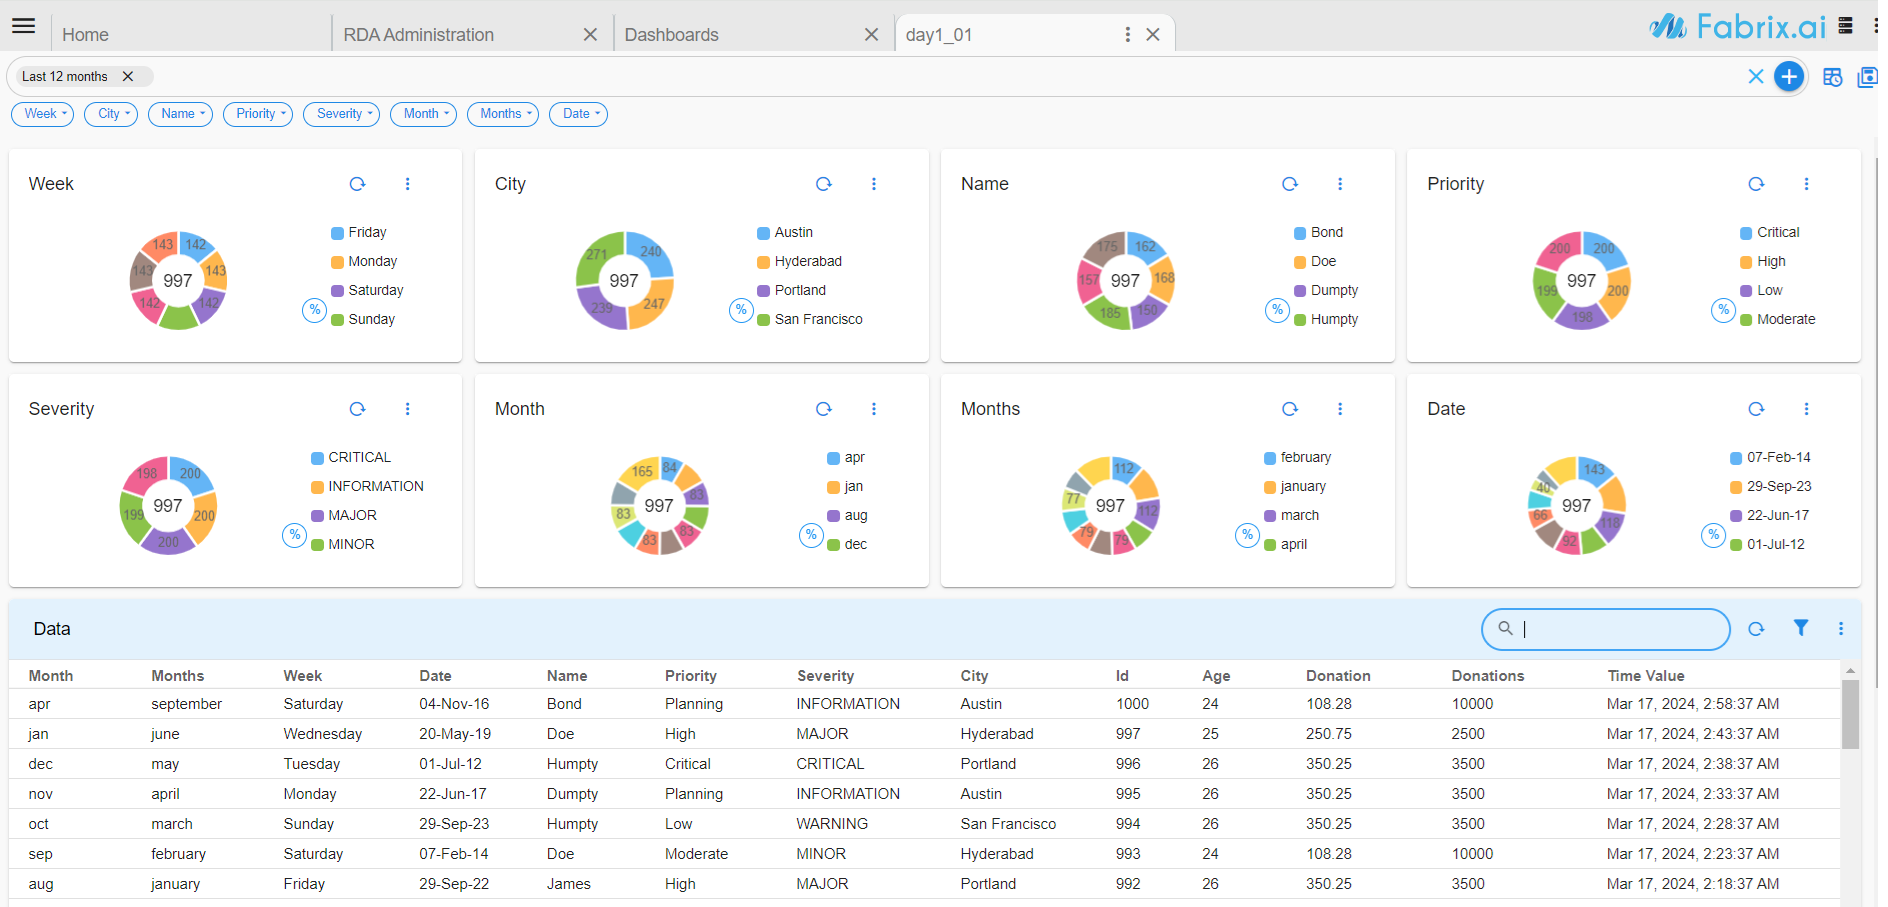
Task: Click the blue plus add-filter button
Action: (1788, 76)
